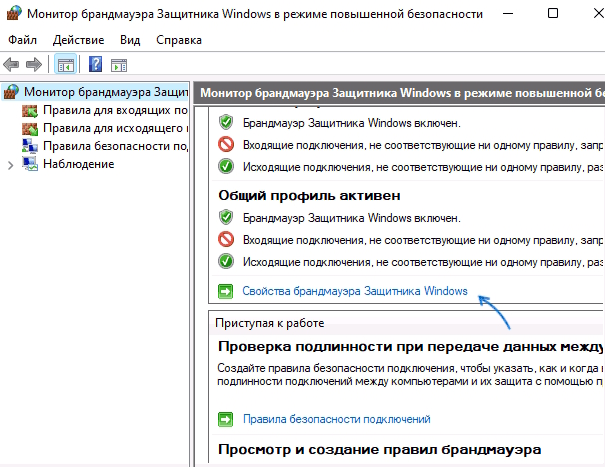The height and width of the screenshot is (467, 605).
Task: Click Входящие подключения text under Общий профиль активен
Action: click(x=422, y=240)
